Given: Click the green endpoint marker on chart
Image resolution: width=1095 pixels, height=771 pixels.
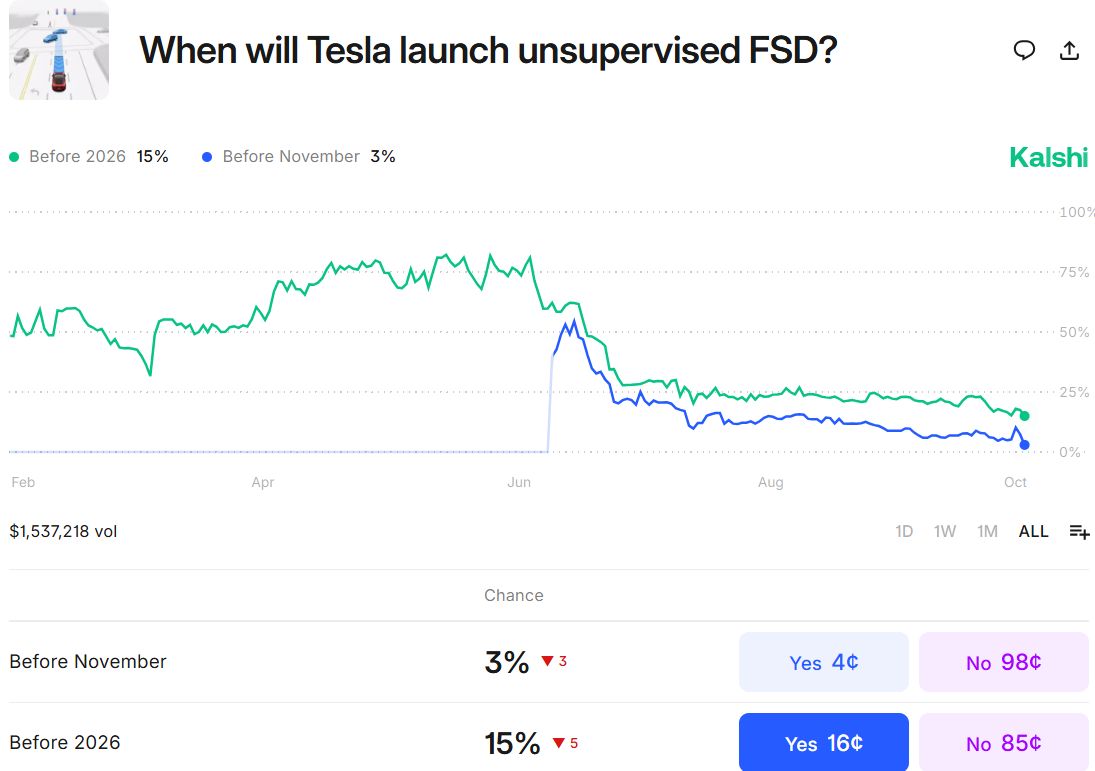Looking at the screenshot, I should (1024, 416).
